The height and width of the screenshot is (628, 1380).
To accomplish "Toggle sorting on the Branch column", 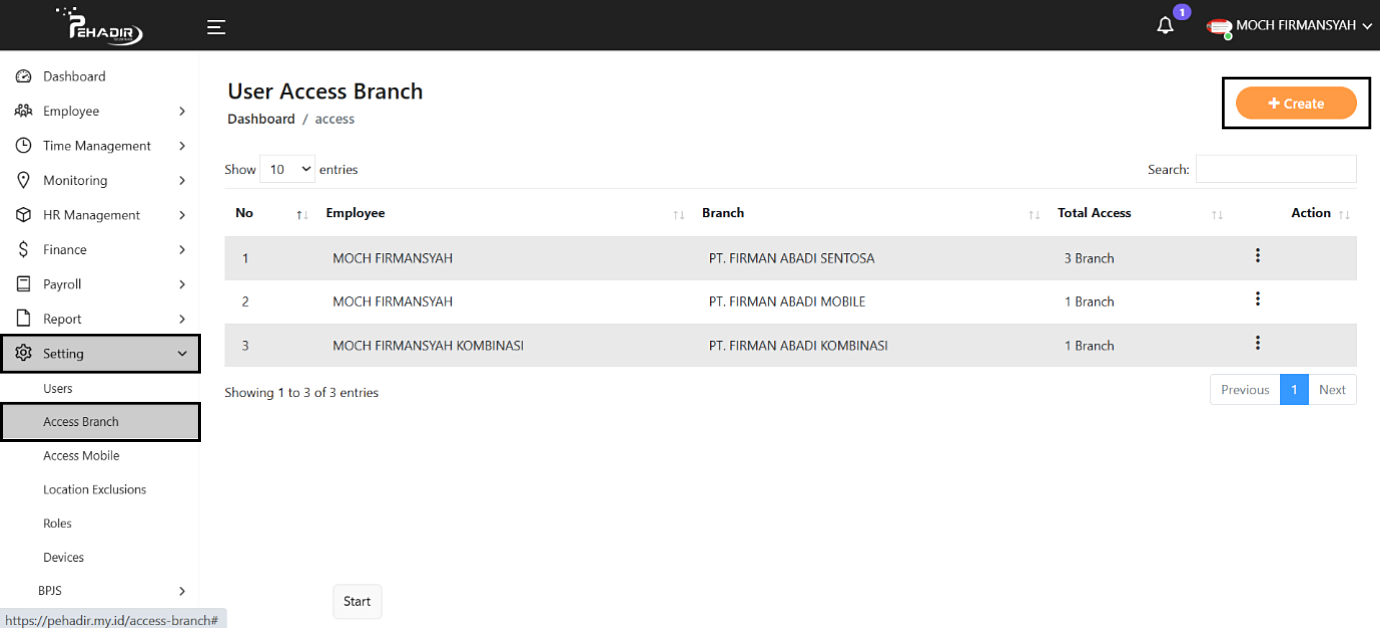I will click(1033, 214).
